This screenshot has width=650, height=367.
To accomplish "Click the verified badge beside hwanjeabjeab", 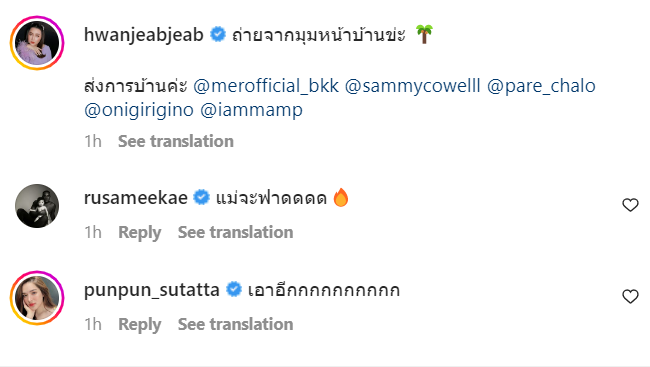I will click(x=218, y=34).
